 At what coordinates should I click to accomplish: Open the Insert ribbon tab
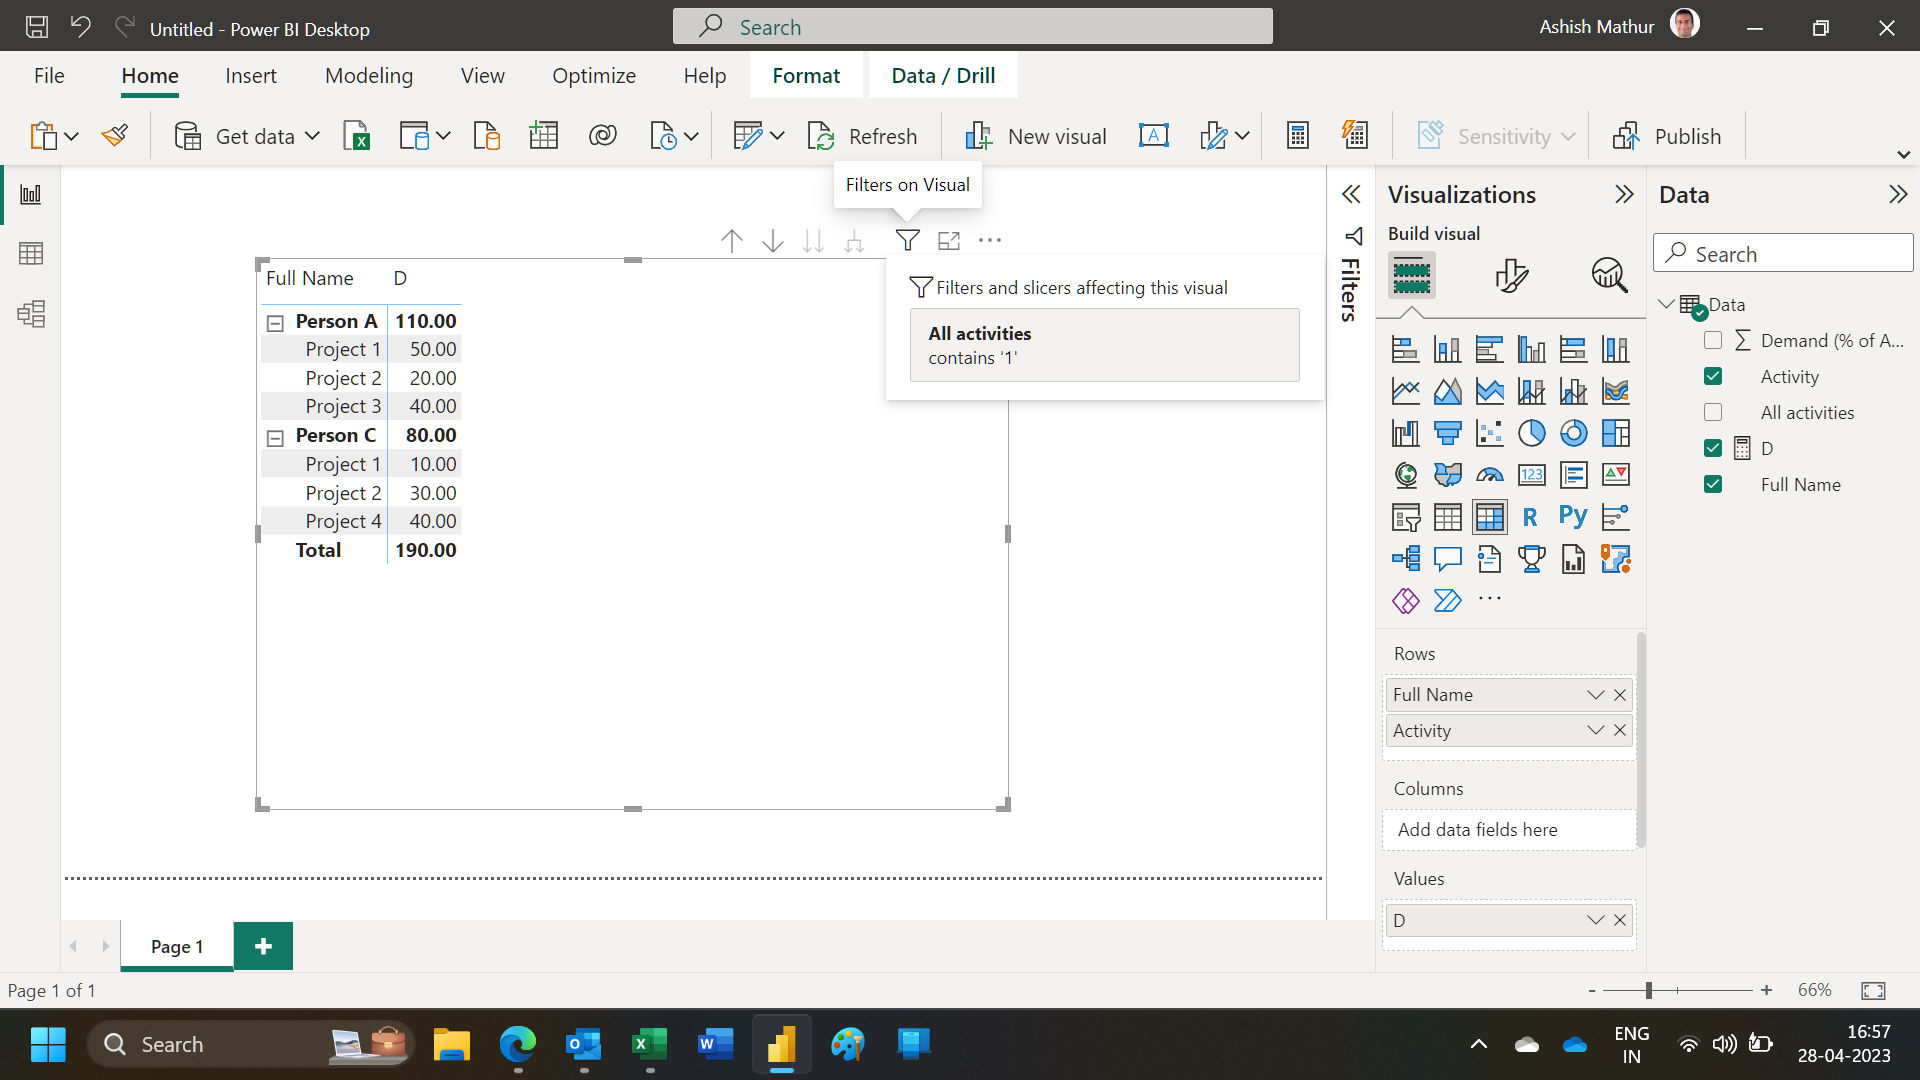point(251,76)
